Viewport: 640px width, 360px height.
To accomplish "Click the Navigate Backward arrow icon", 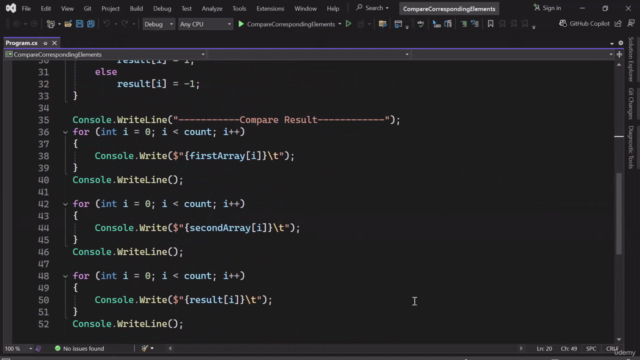I will pos(16,24).
